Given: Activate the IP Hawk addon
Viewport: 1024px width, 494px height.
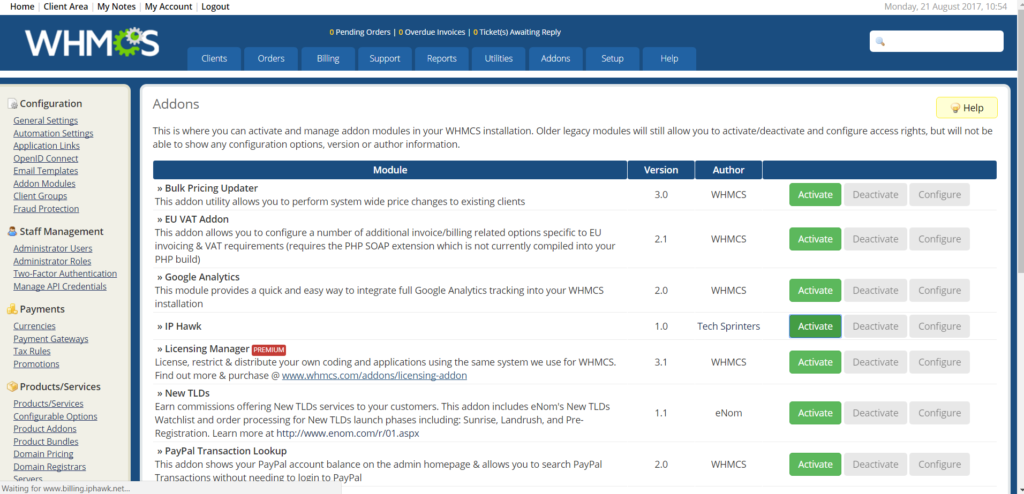Looking at the screenshot, I should (x=815, y=326).
